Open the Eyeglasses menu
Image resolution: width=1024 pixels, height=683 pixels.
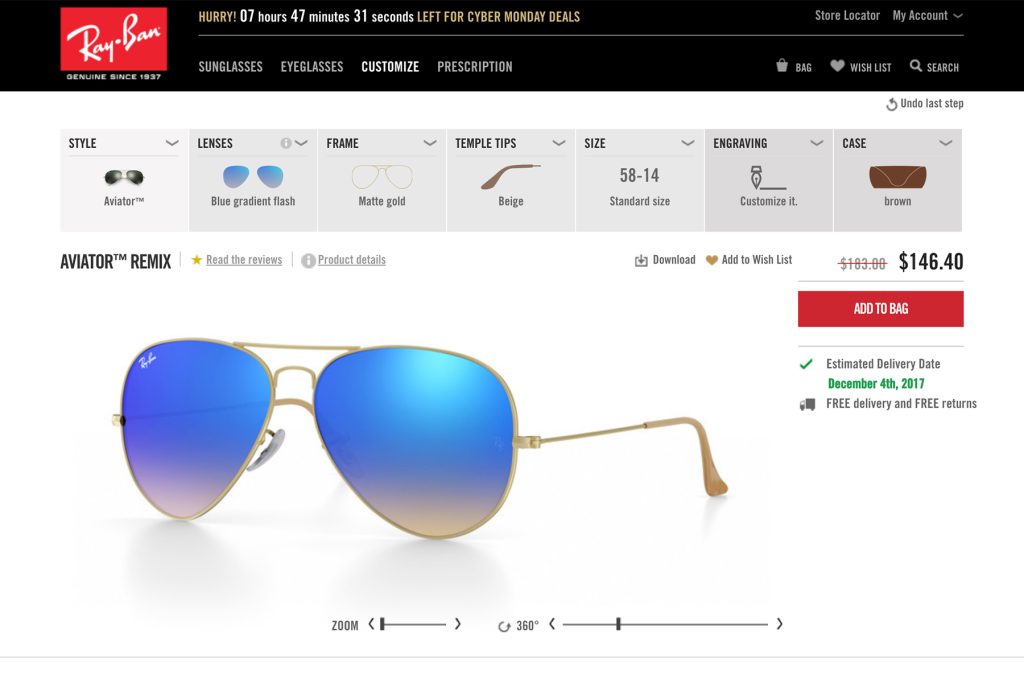pyautogui.click(x=312, y=67)
